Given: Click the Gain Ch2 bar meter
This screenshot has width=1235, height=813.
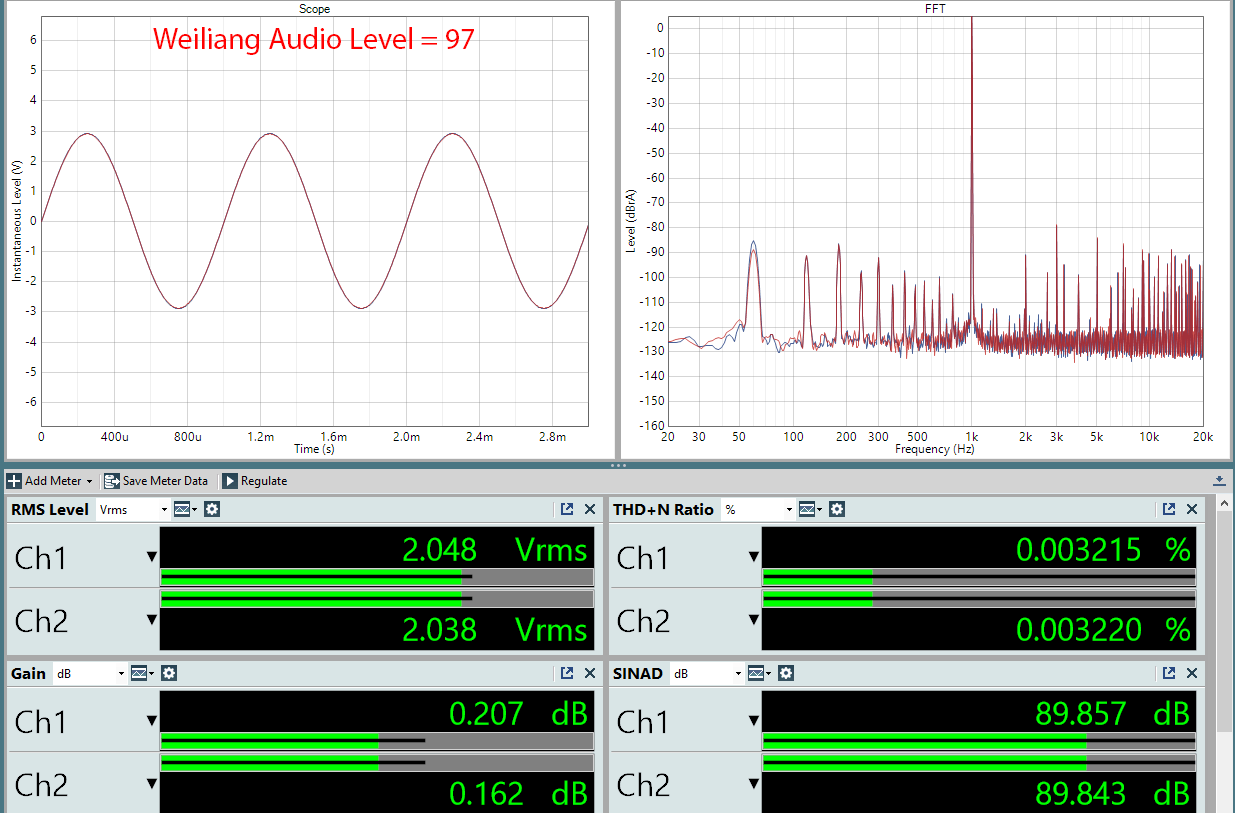Looking at the screenshot, I should pyautogui.click(x=377, y=764).
